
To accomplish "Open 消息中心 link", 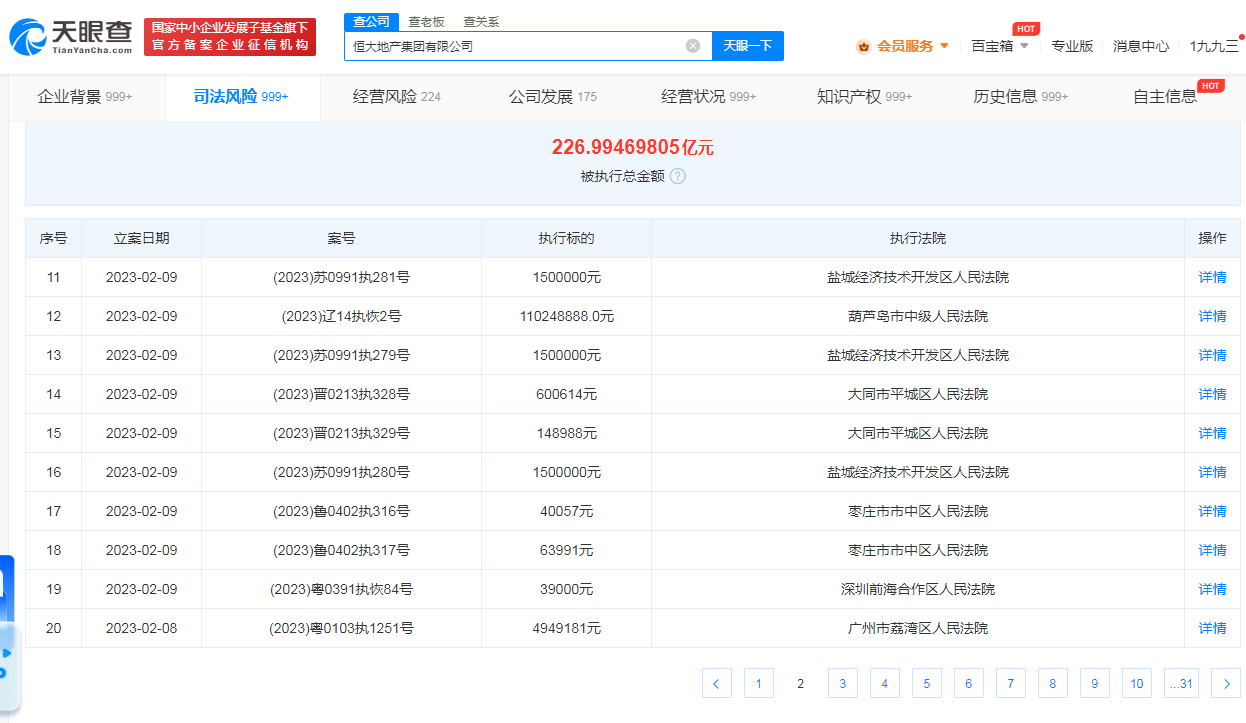I will pyautogui.click(x=1141, y=46).
